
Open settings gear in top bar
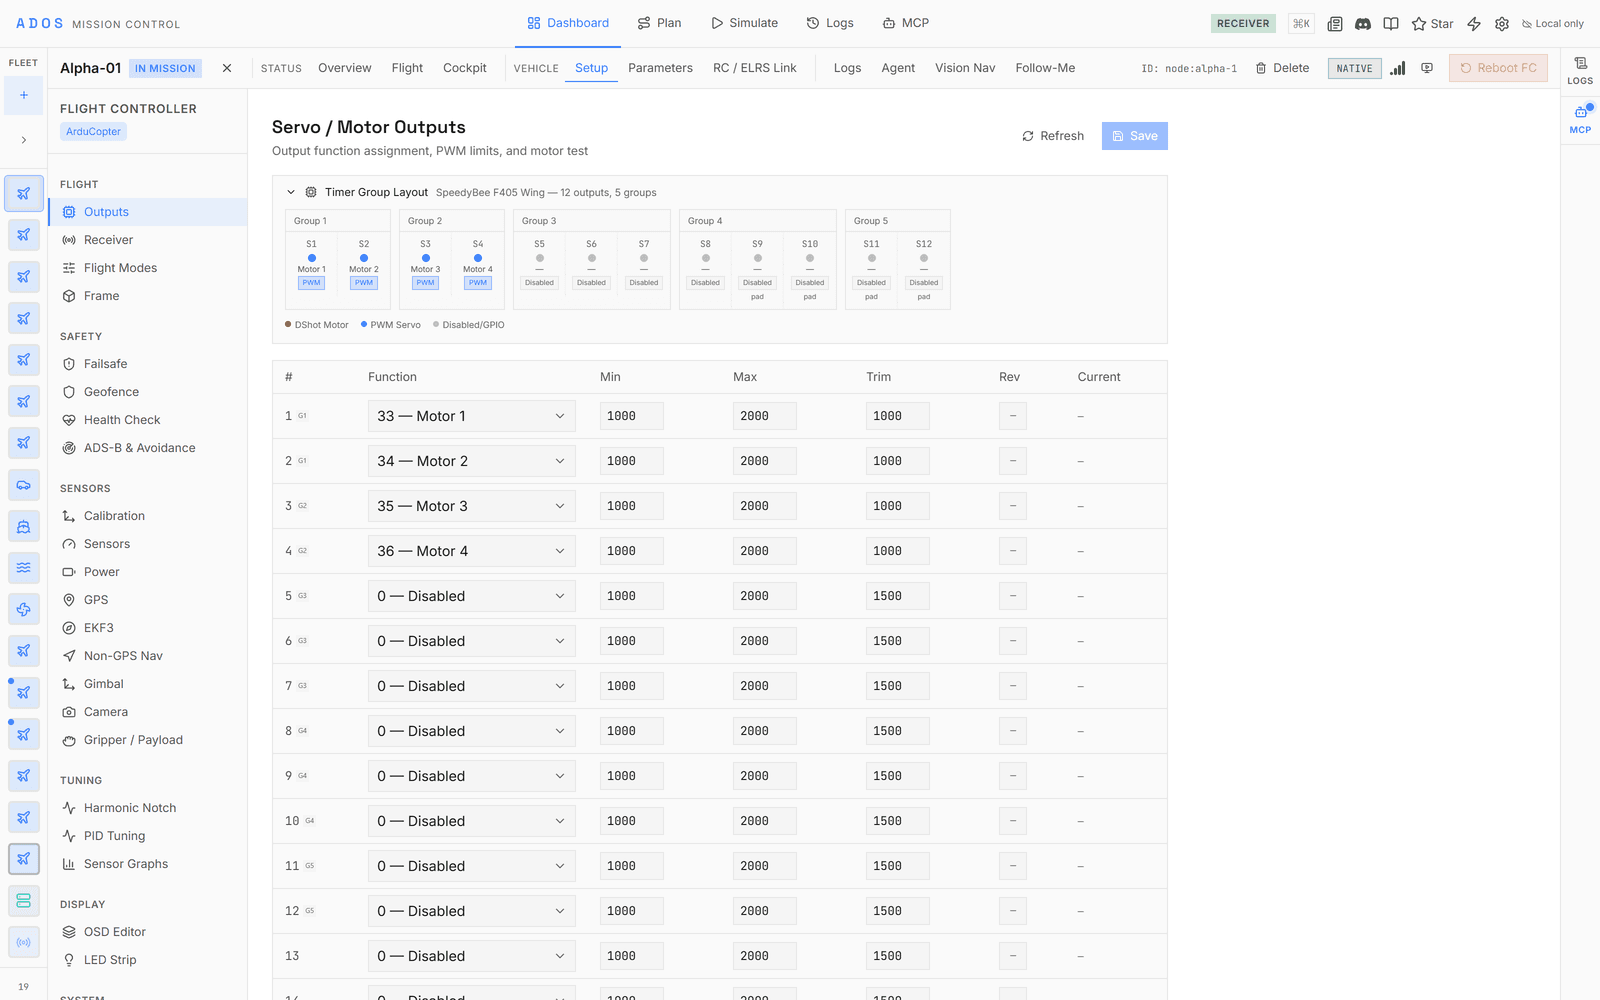(x=1502, y=23)
